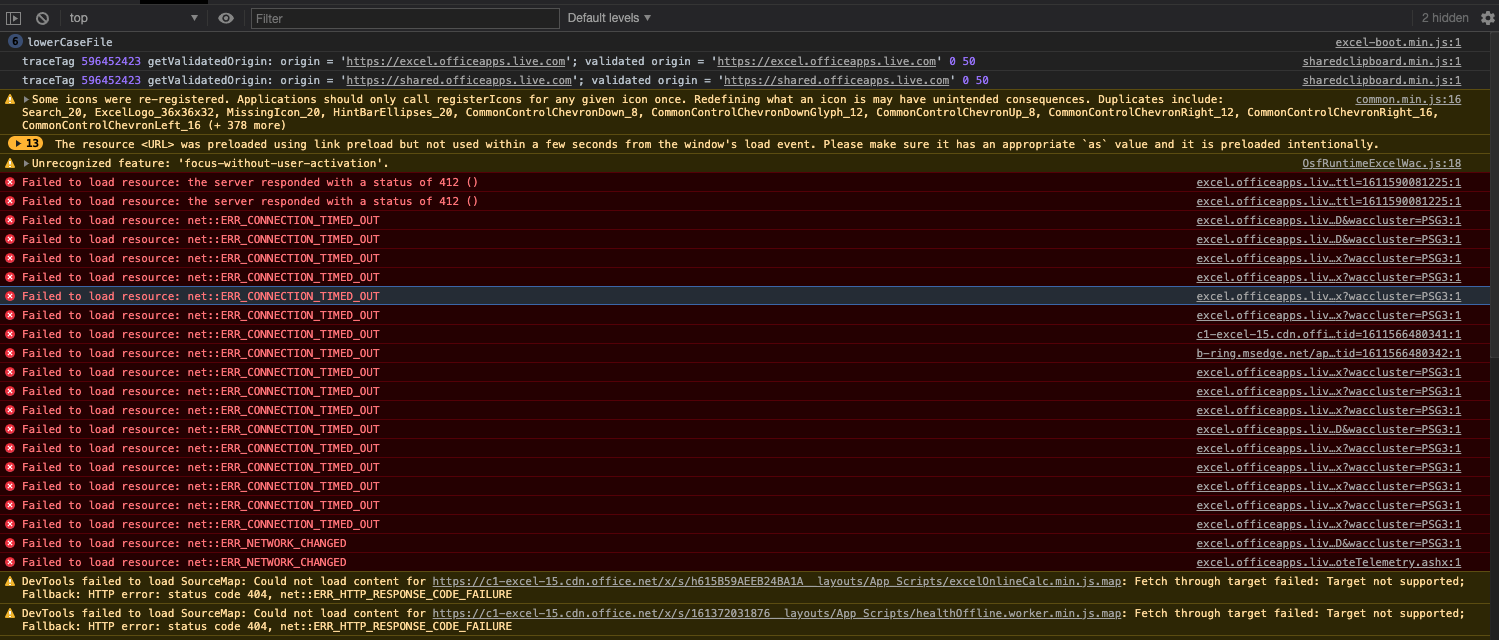Click the error icon on the oteTelemetry.ashx row

(10, 562)
